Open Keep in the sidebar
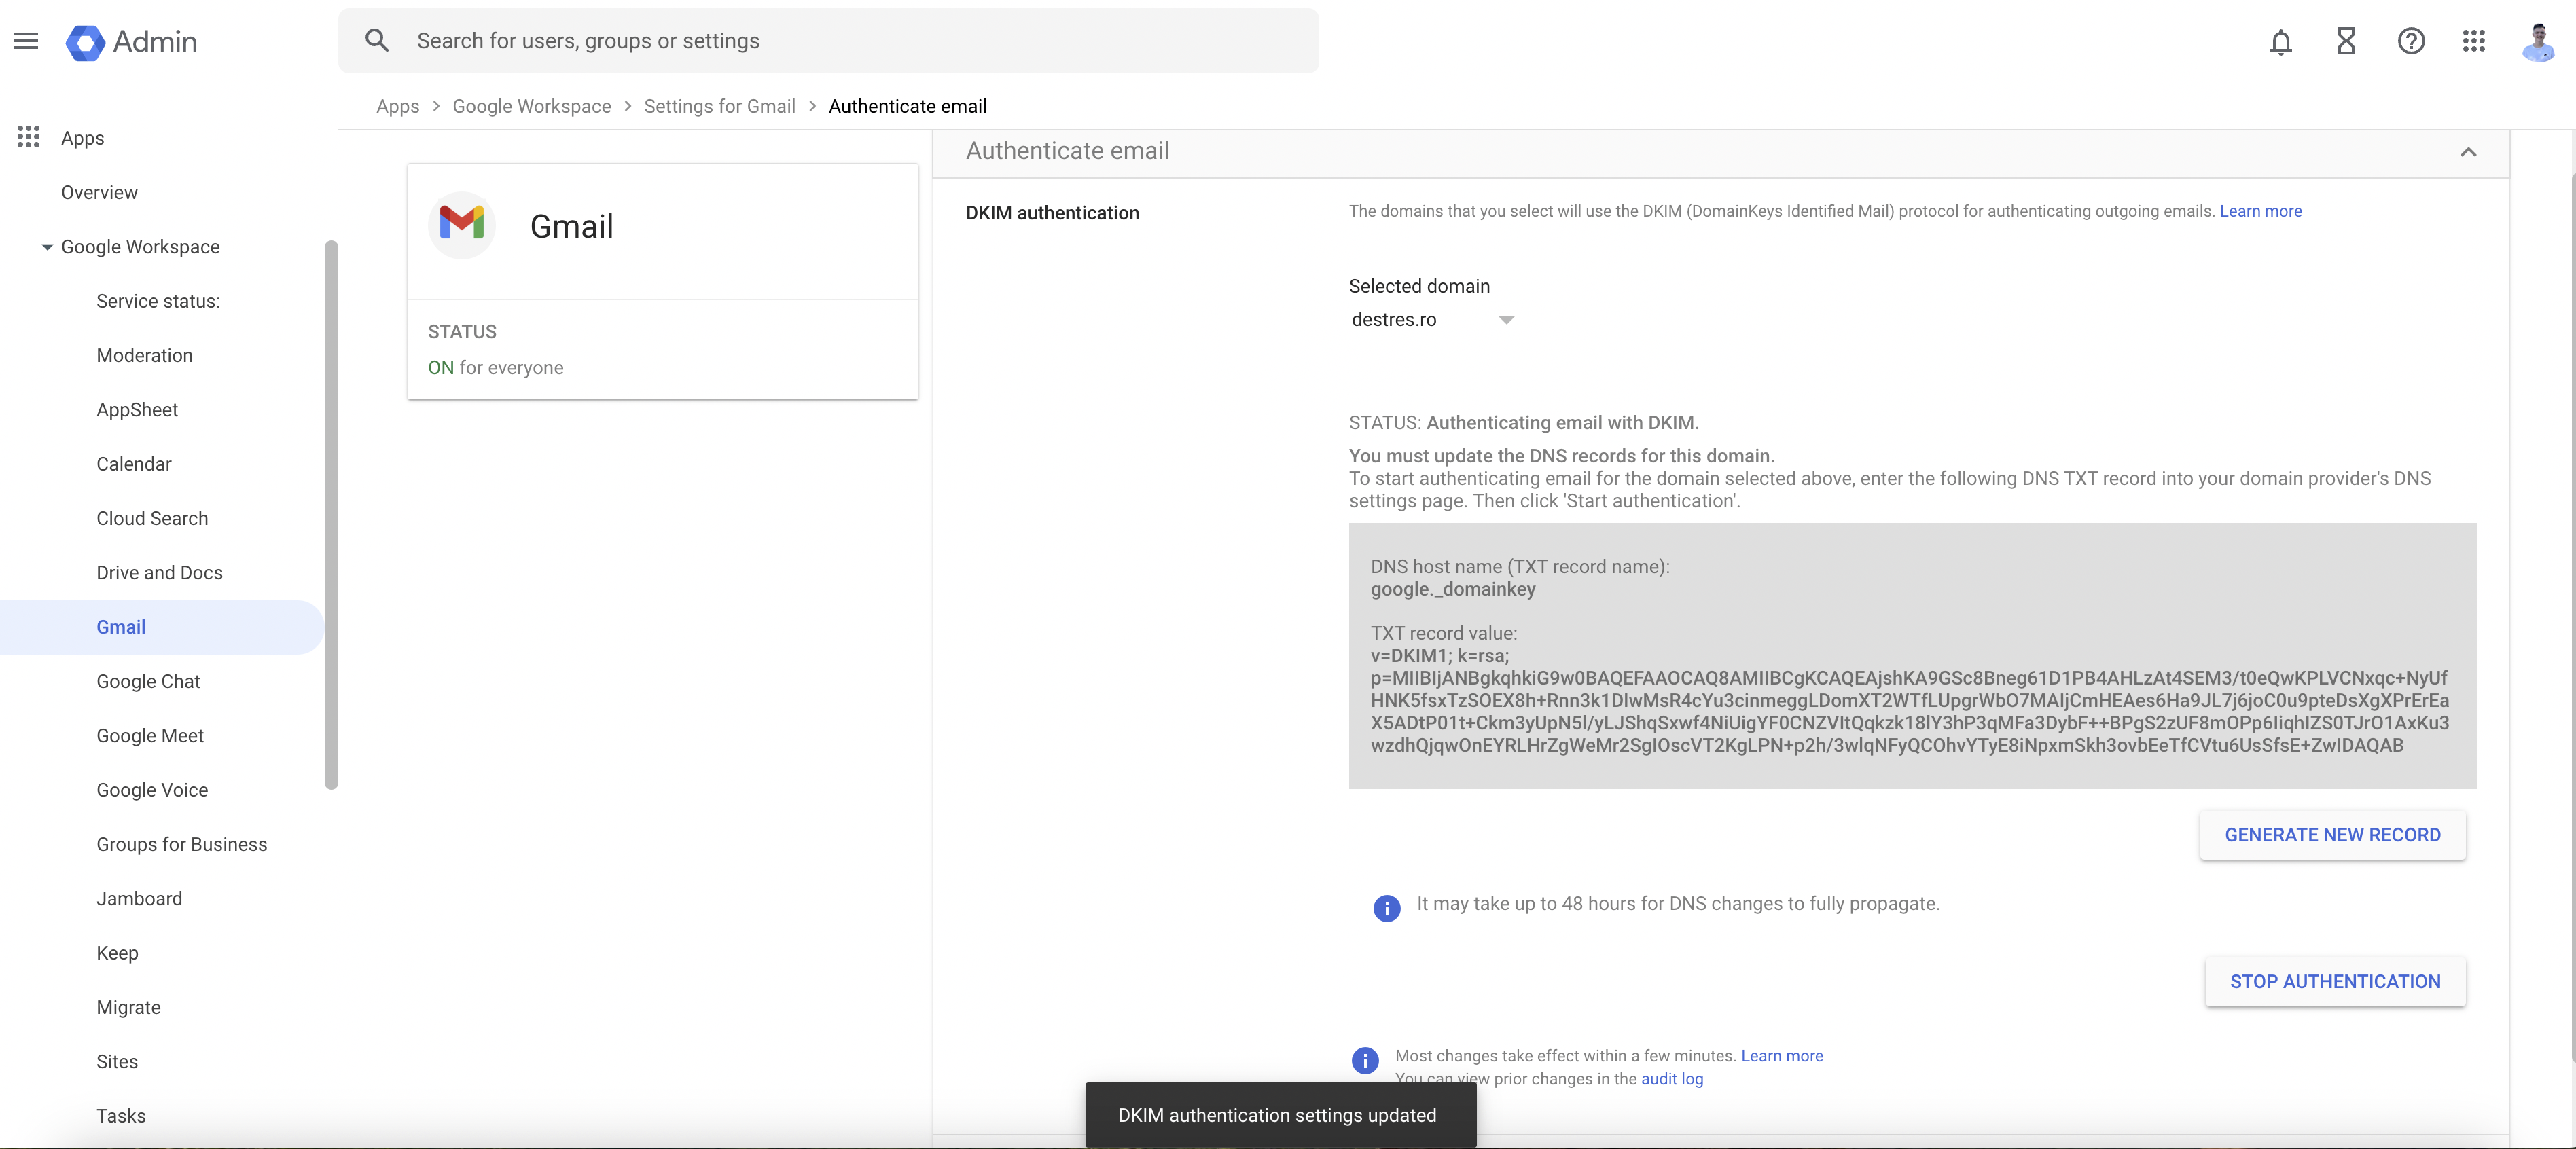Viewport: 2576px width, 1149px height. (x=117, y=953)
